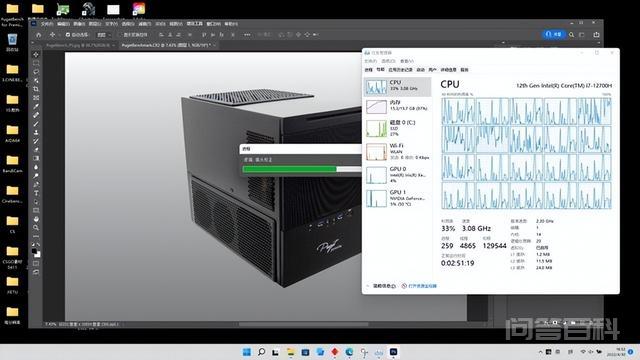The width and height of the screenshot is (640, 360).
Task: Open Microsoft Edge from taskbar
Action: pos(349,352)
